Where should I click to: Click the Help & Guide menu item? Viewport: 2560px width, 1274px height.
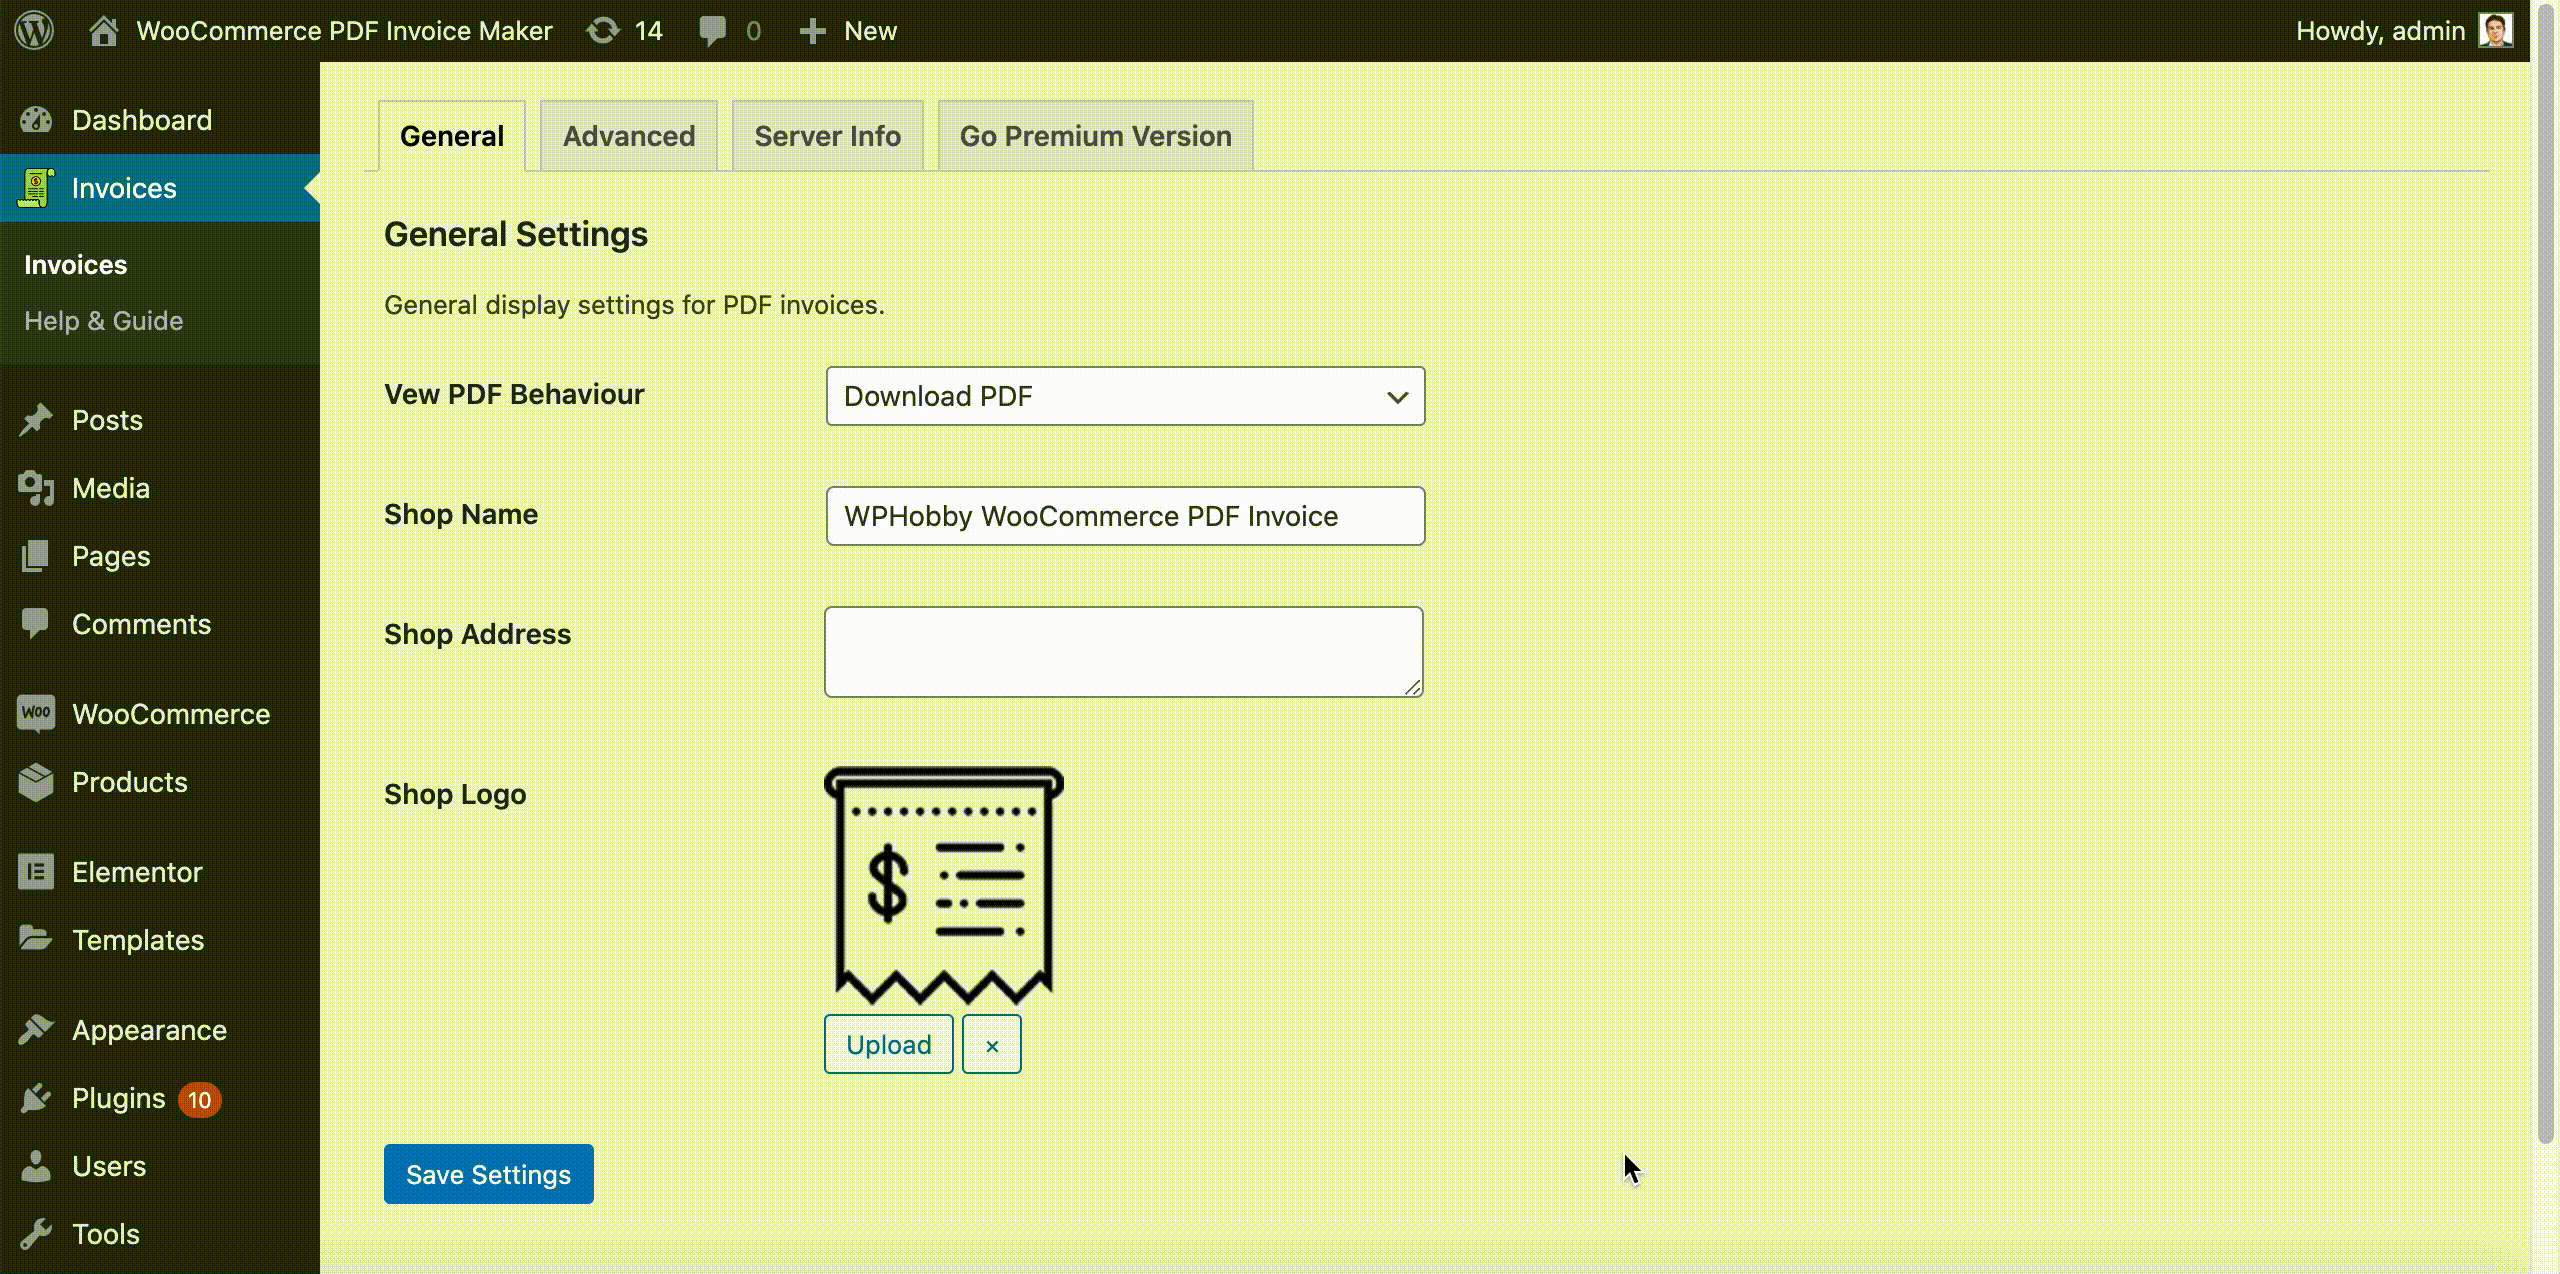[x=103, y=318]
